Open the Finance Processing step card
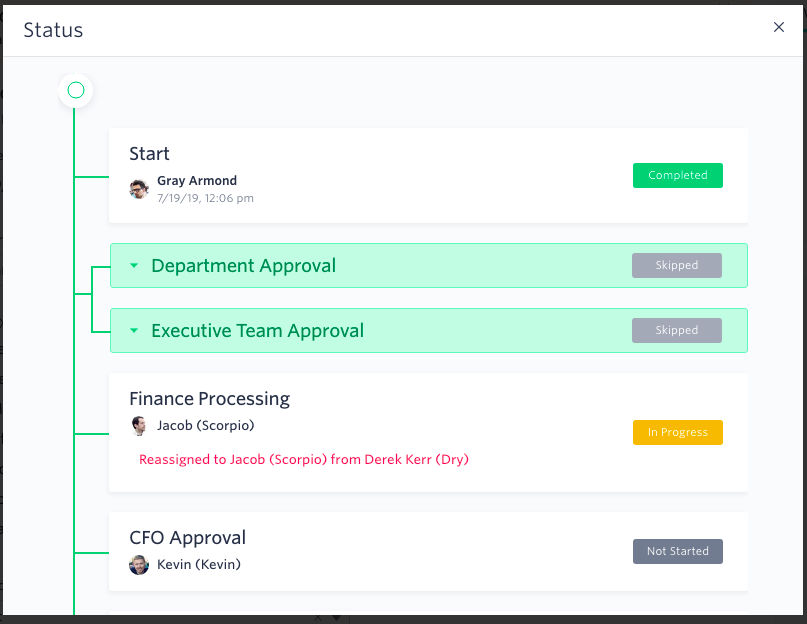The height and width of the screenshot is (624, 807). coord(428,432)
